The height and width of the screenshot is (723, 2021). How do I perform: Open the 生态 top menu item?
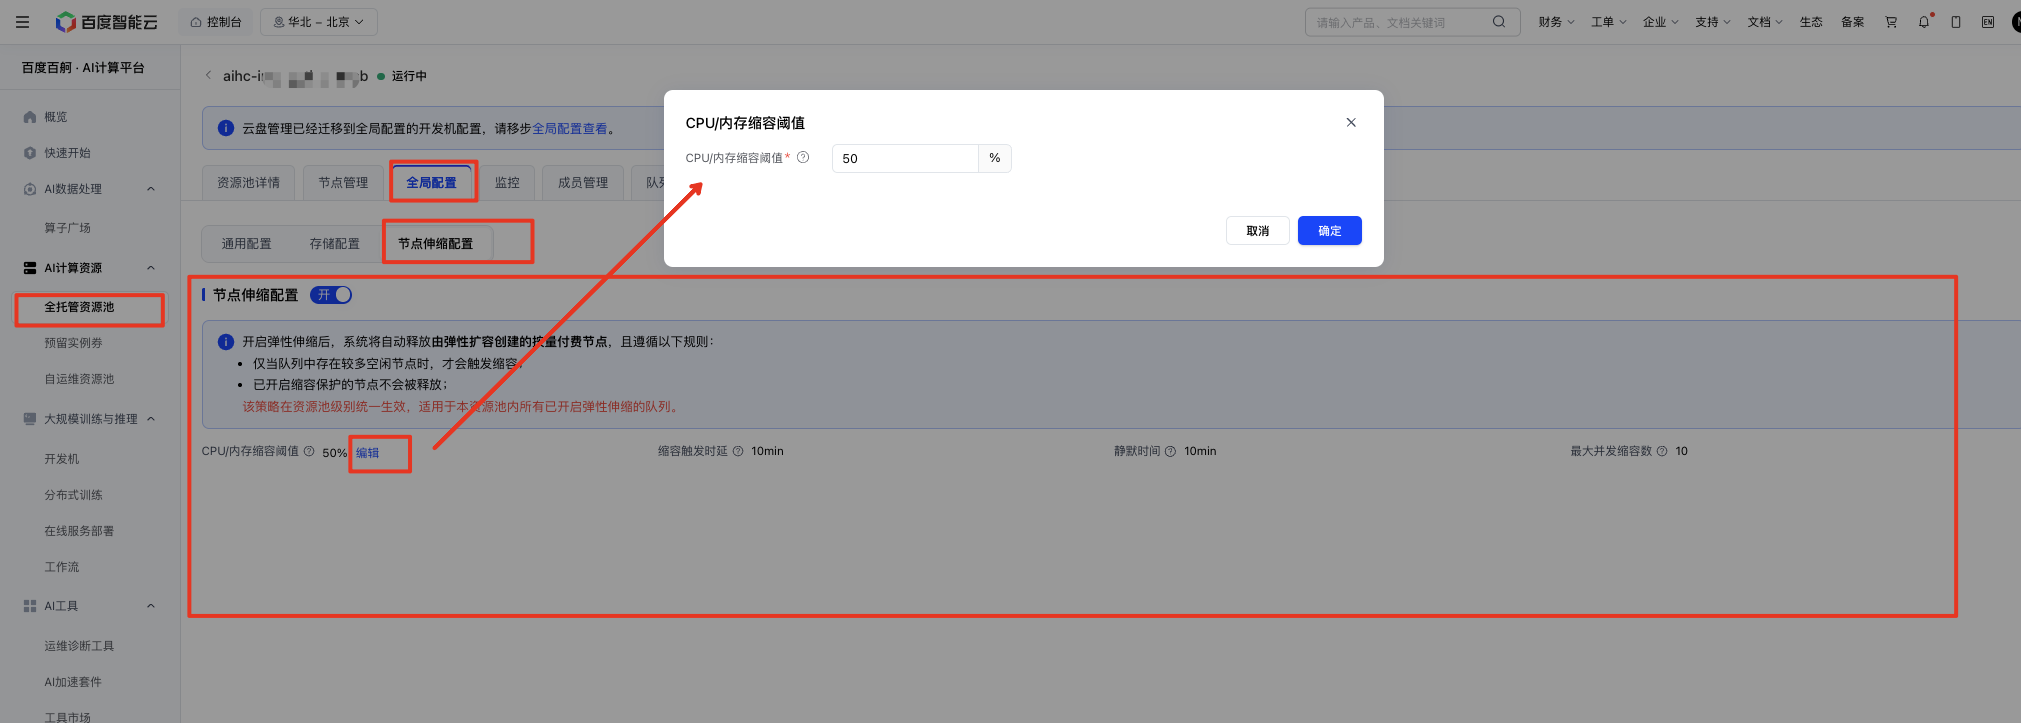point(1811,22)
